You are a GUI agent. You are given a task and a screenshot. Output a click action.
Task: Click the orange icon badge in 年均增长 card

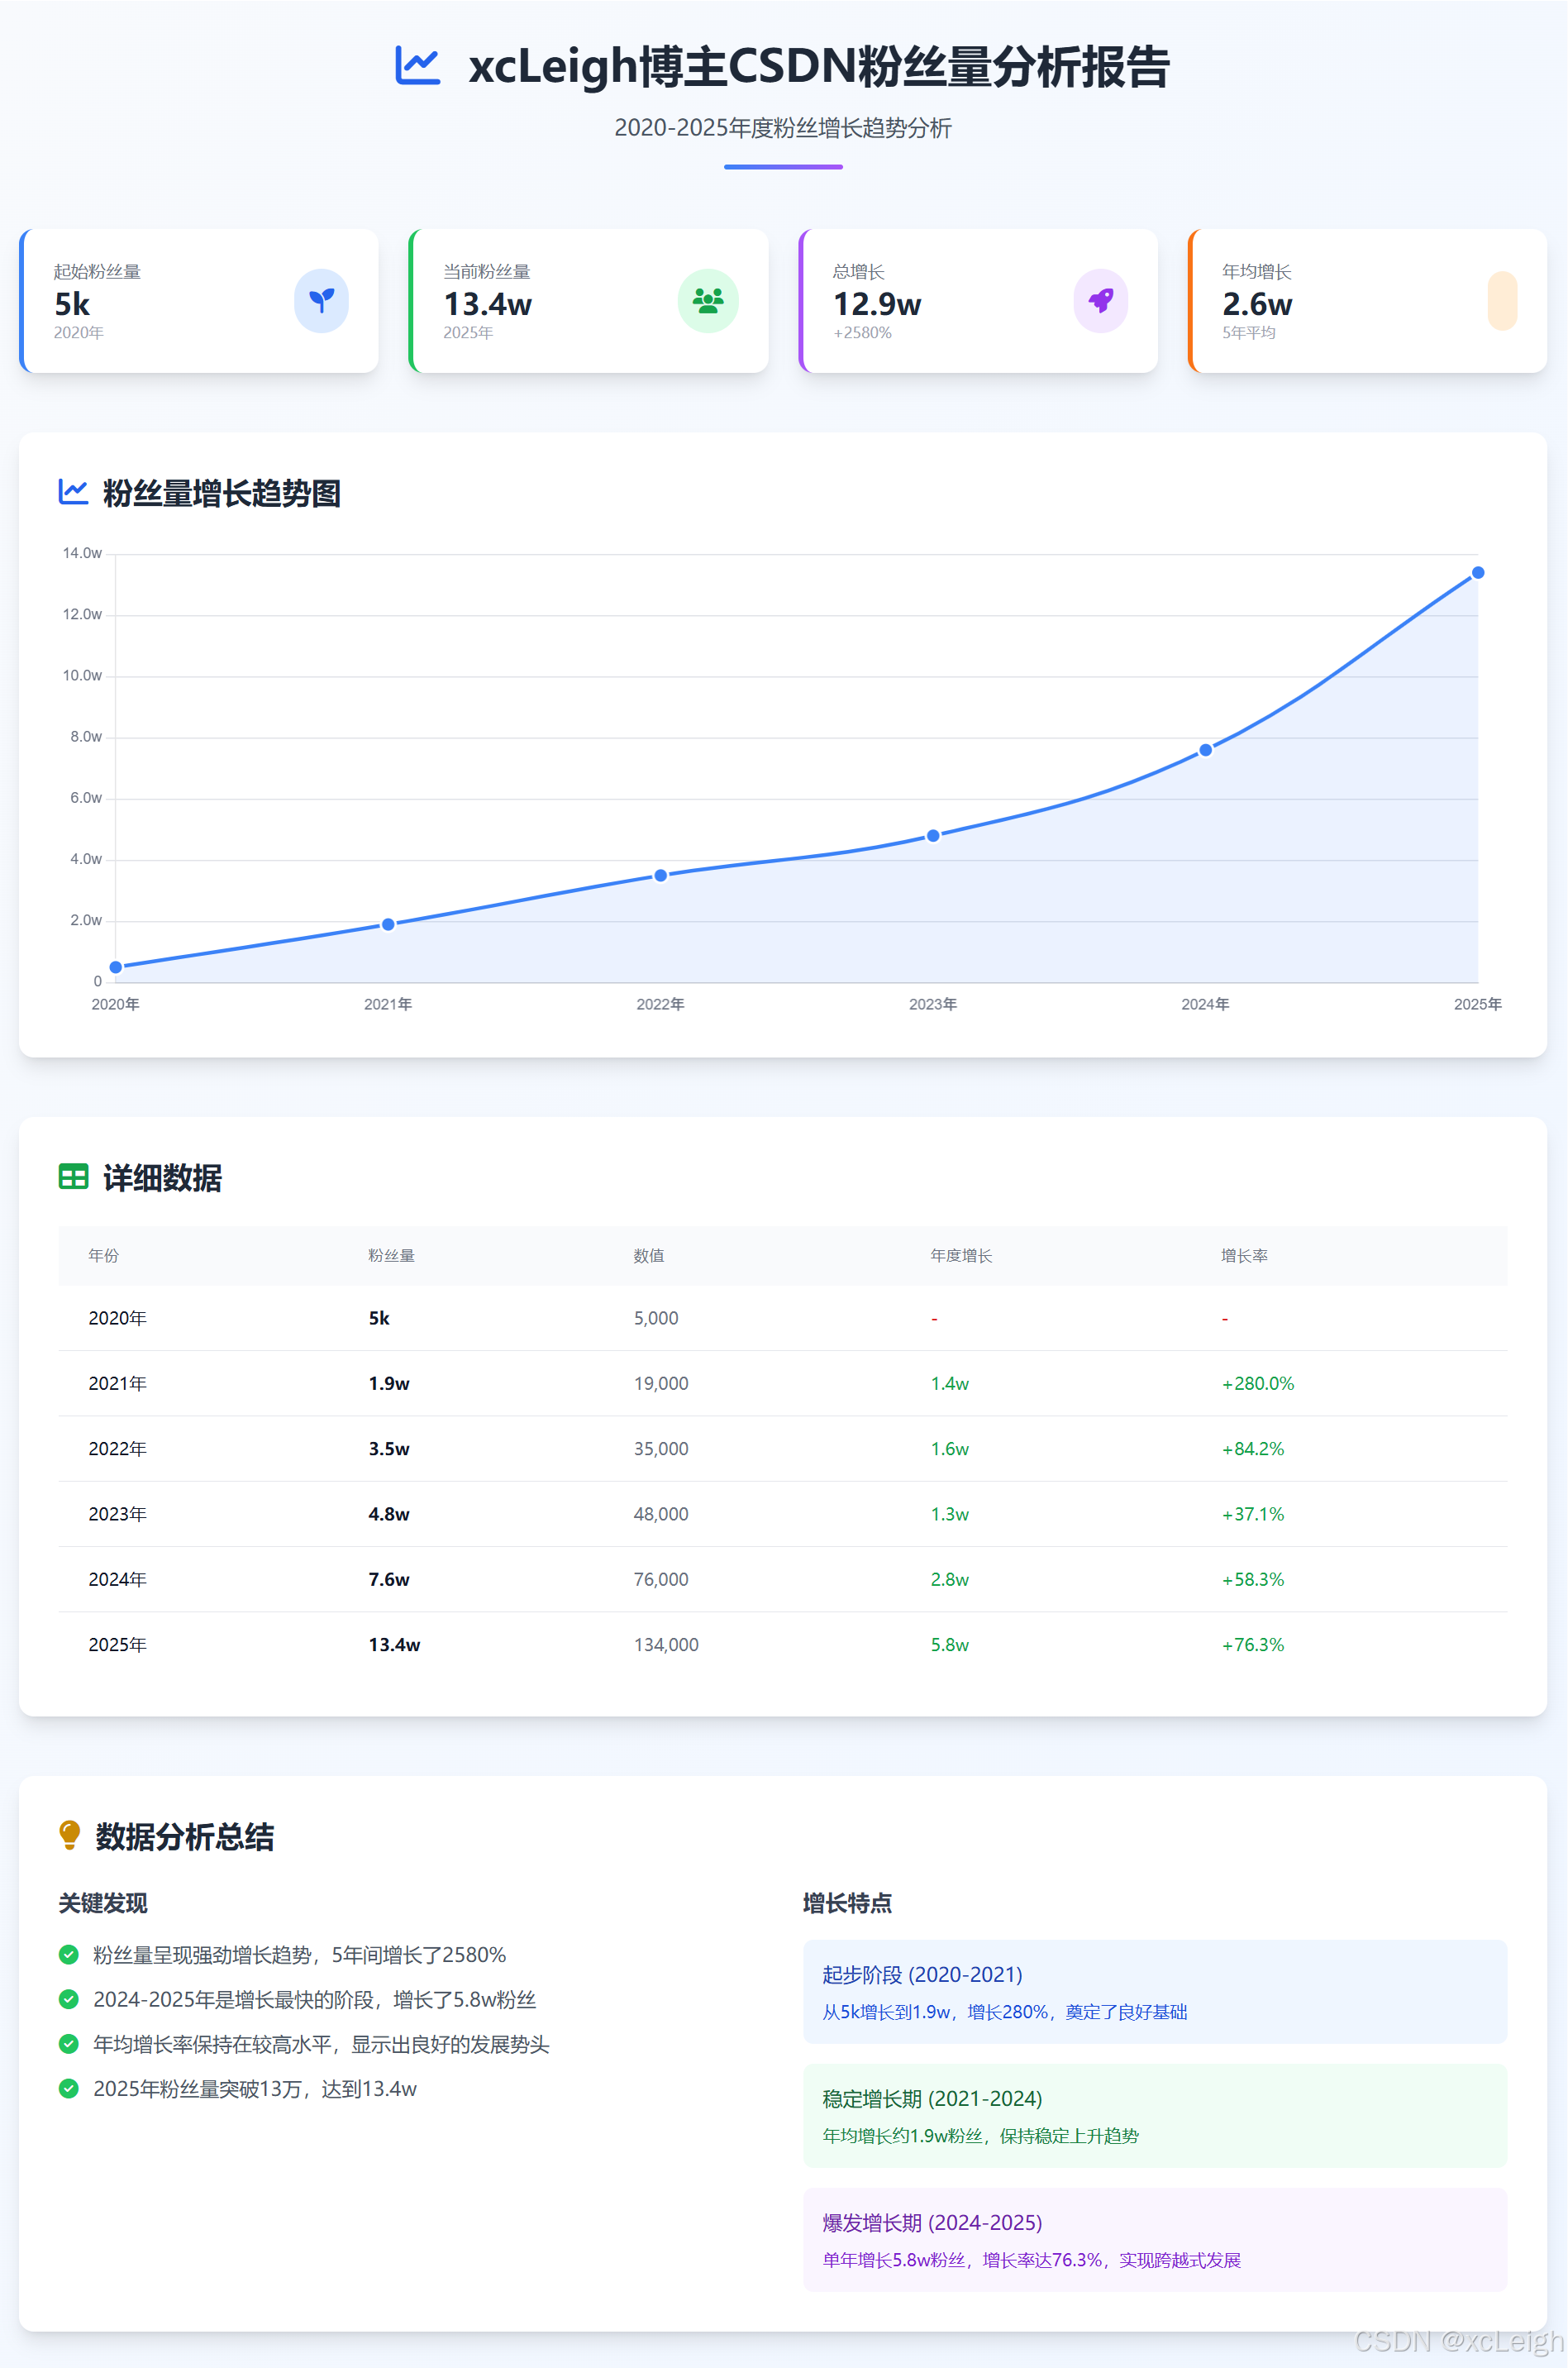click(x=1502, y=300)
